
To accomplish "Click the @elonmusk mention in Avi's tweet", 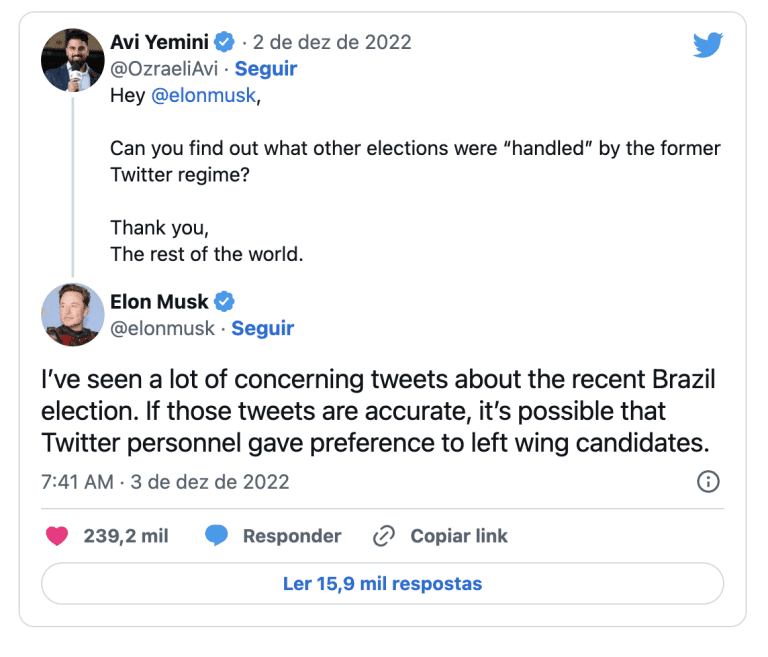I will click(x=204, y=96).
